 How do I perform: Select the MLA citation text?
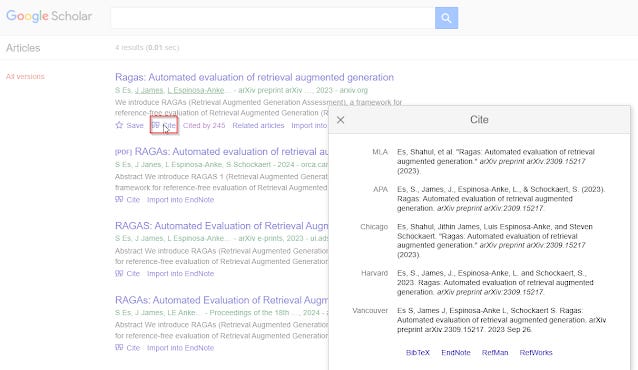496,161
